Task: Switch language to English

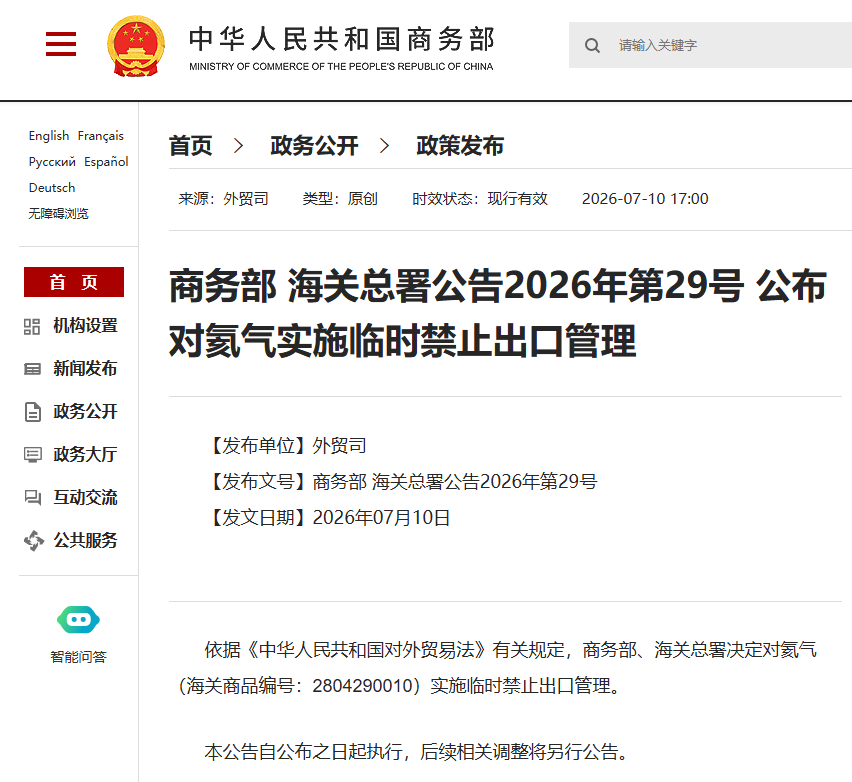Action: [x=49, y=136]
